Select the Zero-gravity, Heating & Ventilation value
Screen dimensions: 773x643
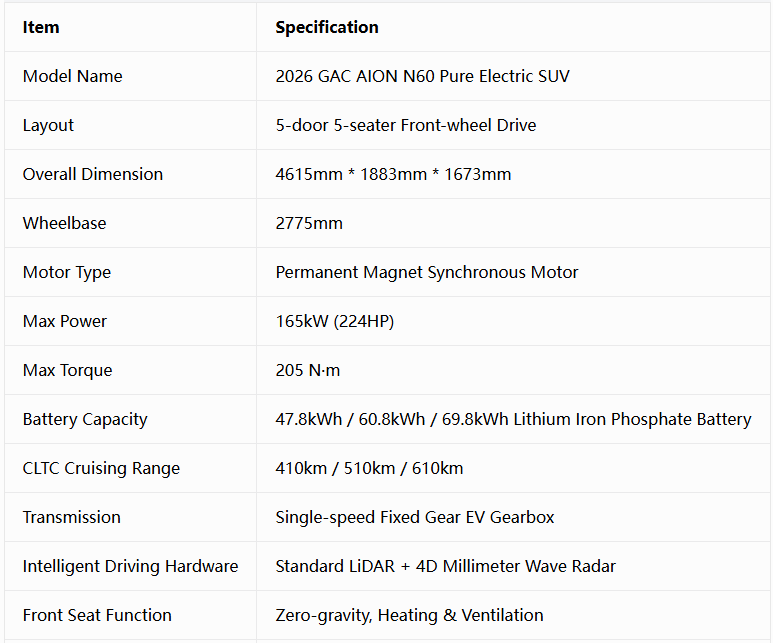410,615
